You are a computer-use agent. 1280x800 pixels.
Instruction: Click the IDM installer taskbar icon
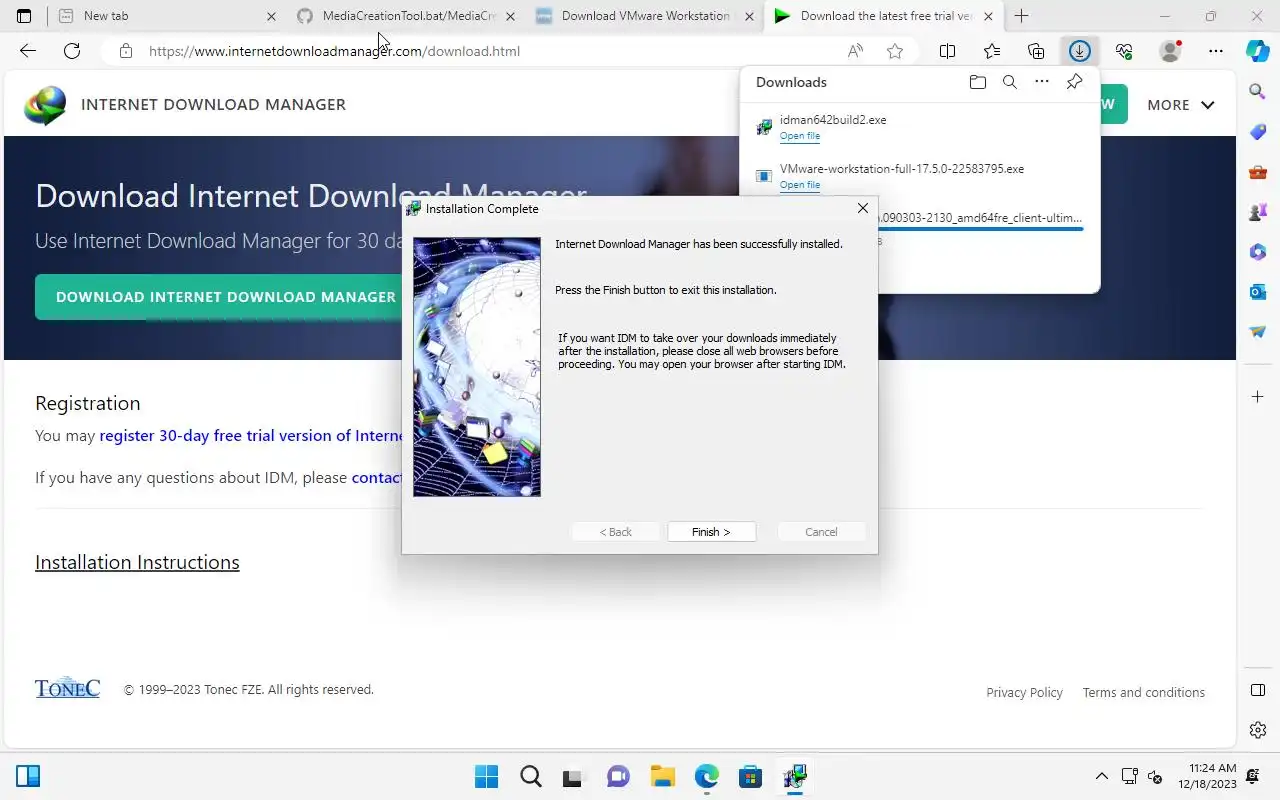[x=794, y=776]
